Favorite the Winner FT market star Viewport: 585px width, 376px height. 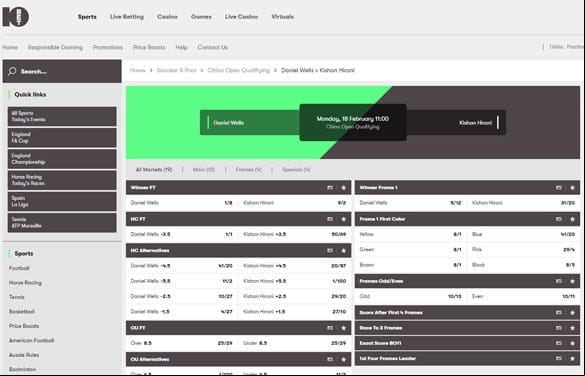pyautogui.click(x=344, y=188)
